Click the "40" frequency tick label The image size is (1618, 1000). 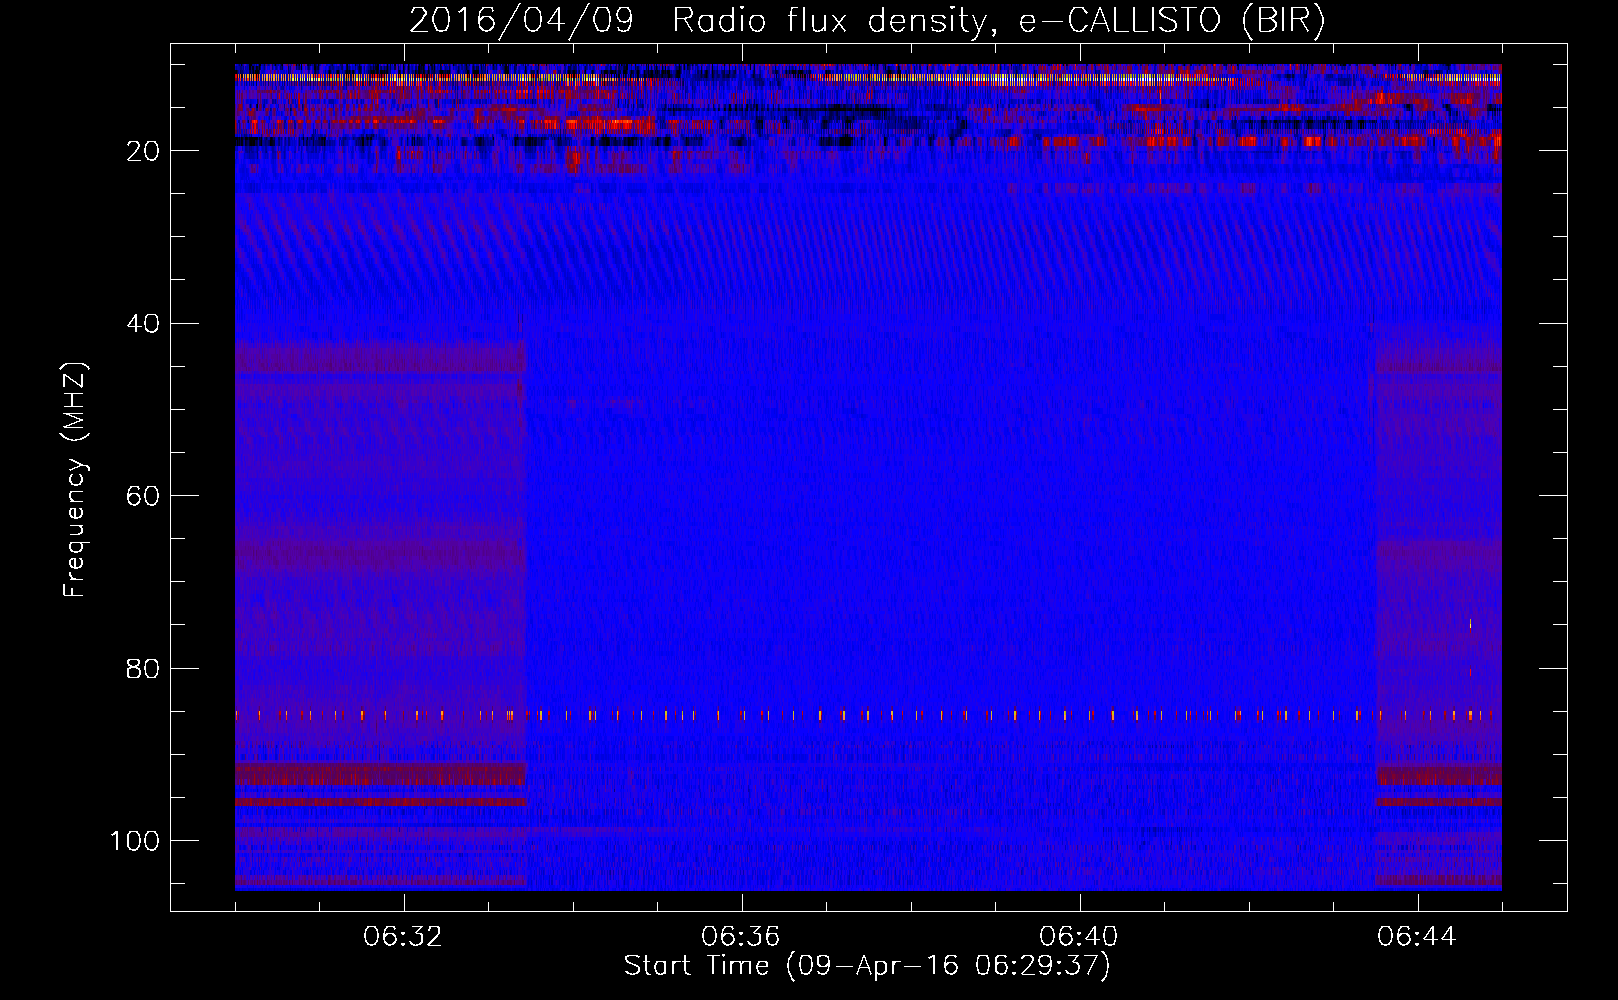pos(144,323)
